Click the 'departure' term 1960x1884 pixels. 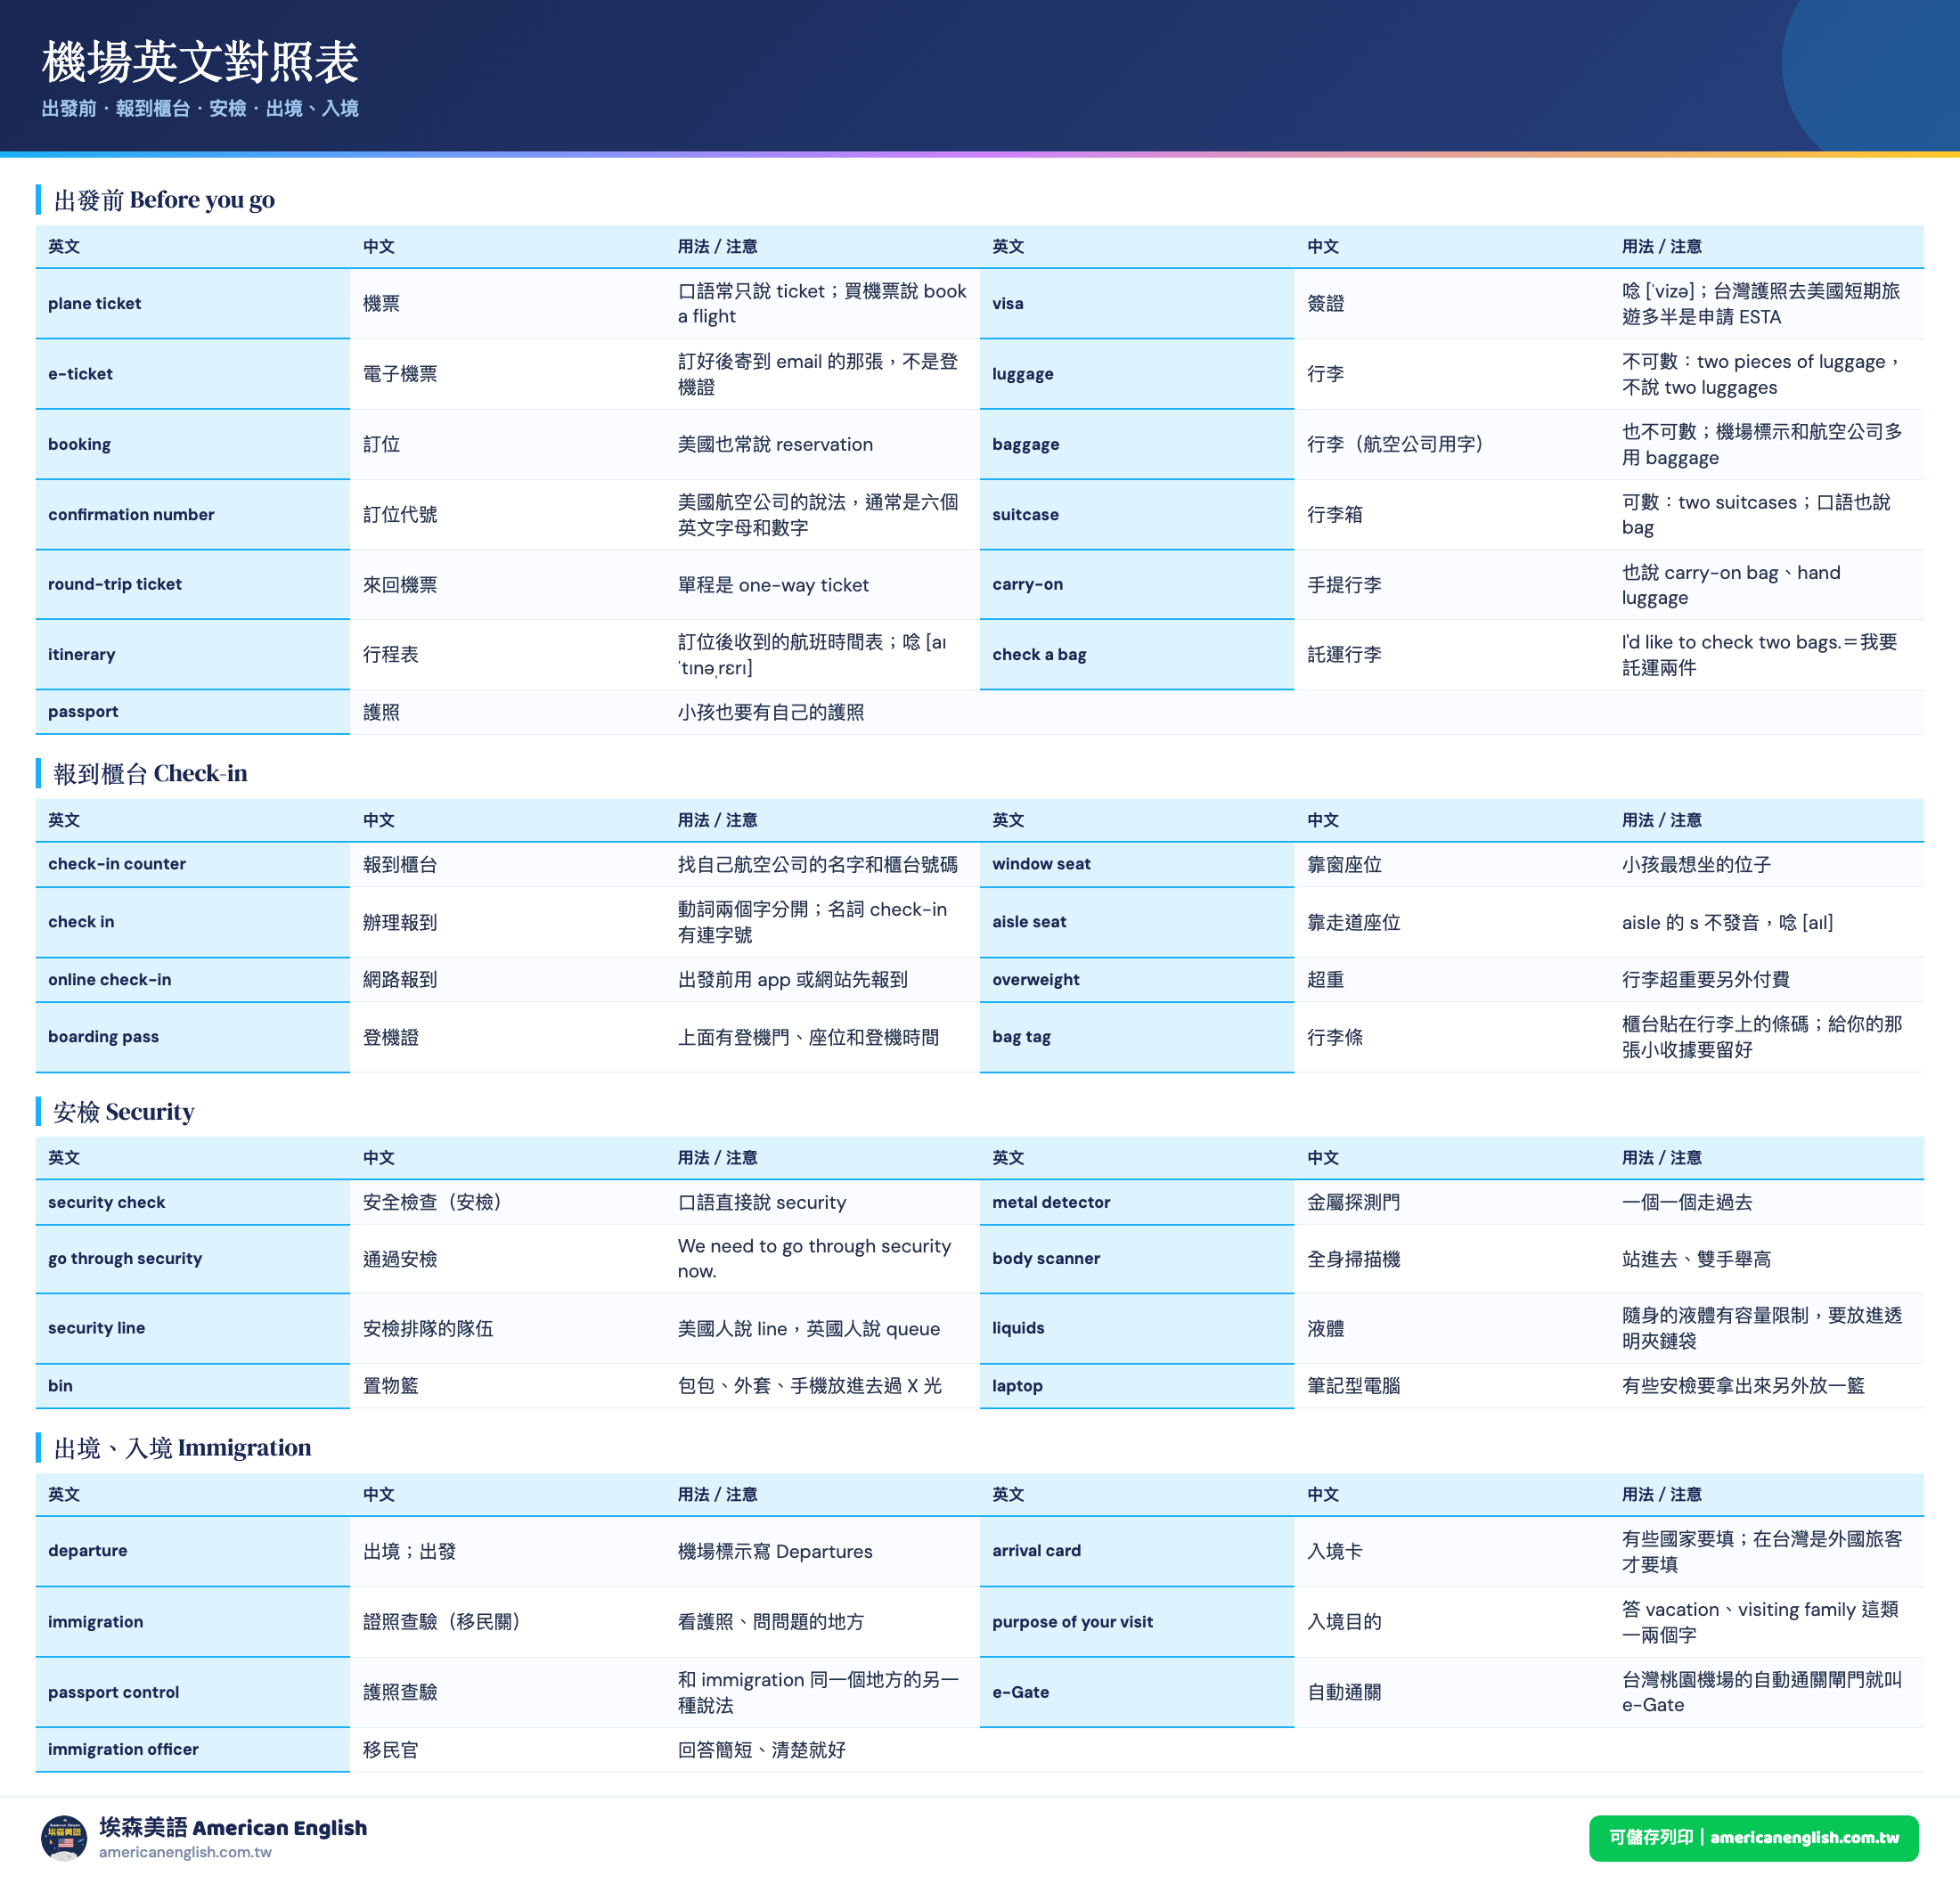(87, 1551)
